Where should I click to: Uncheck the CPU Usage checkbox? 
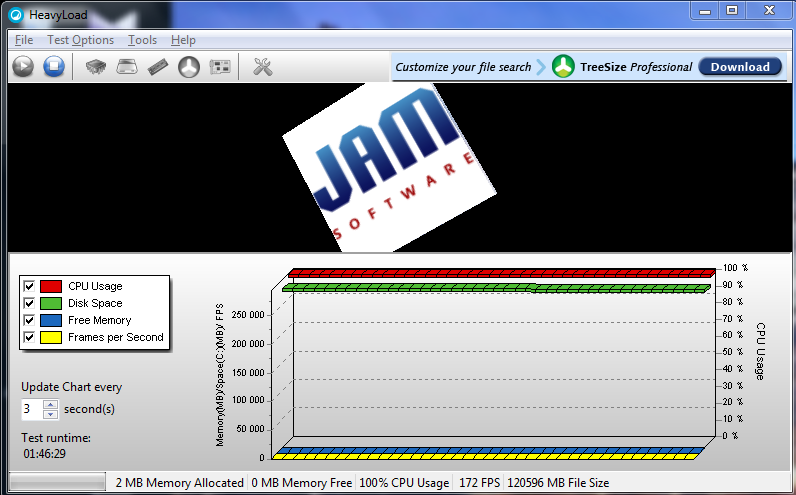(x=29, y=286)
